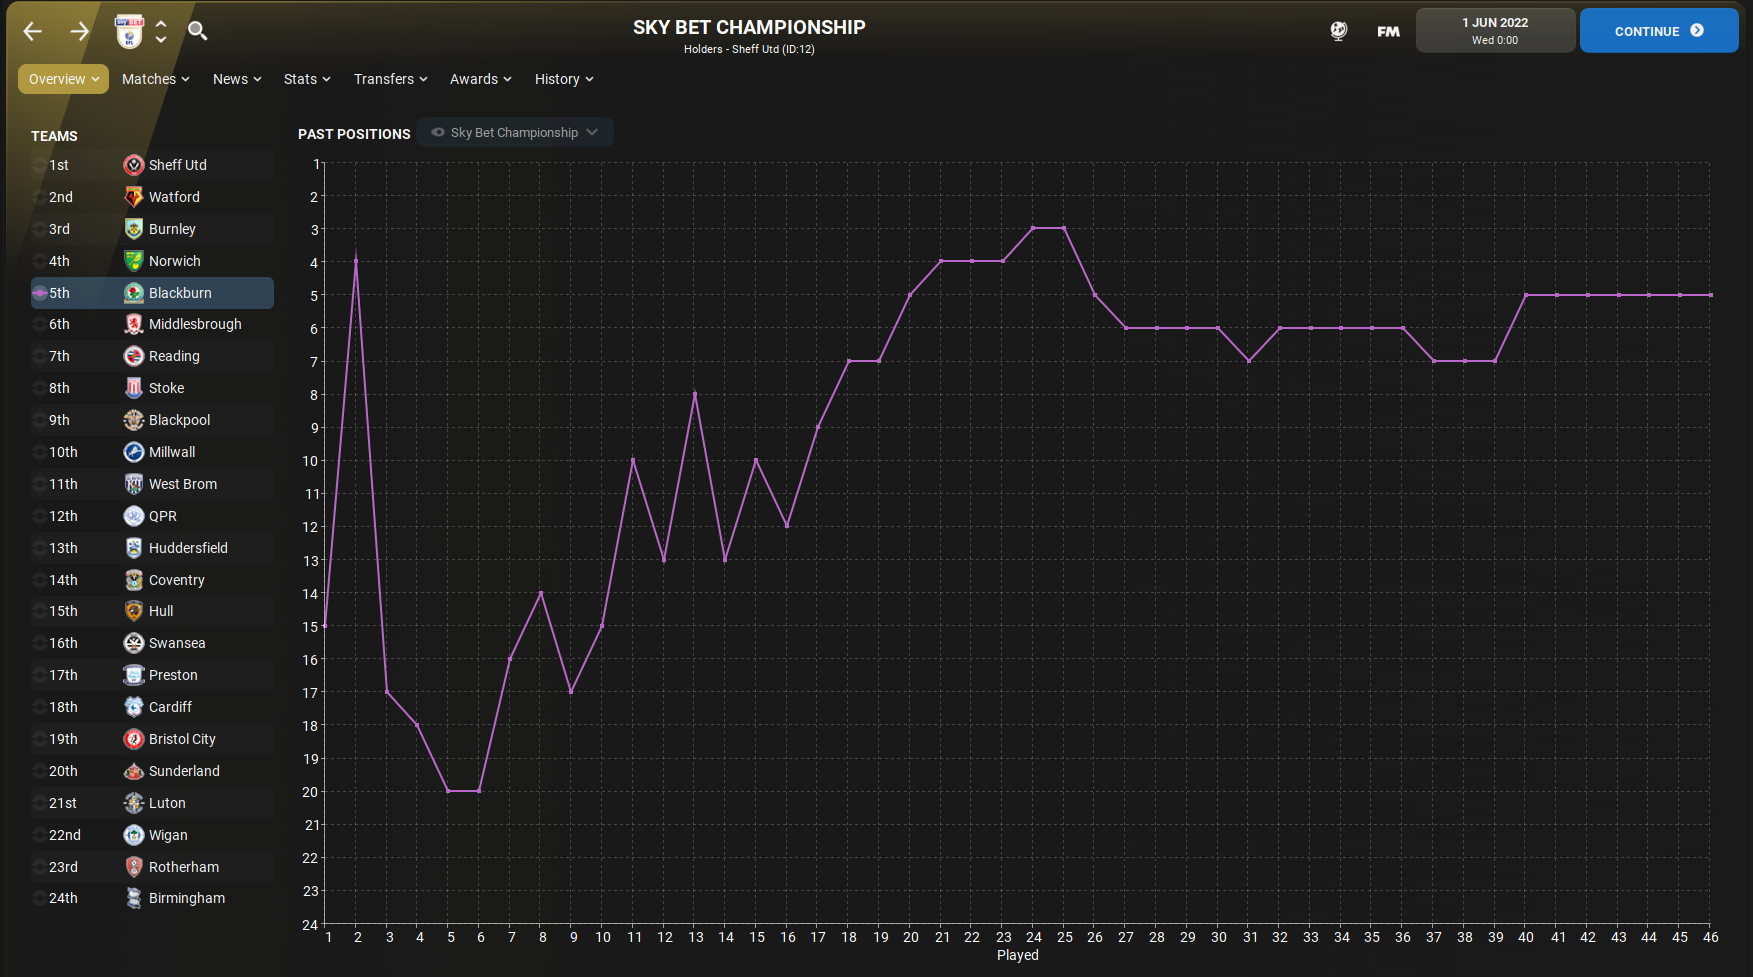Open the magnifier search icon
Viewport: 1753px width, 977px height.
click(x=198, y=31)
